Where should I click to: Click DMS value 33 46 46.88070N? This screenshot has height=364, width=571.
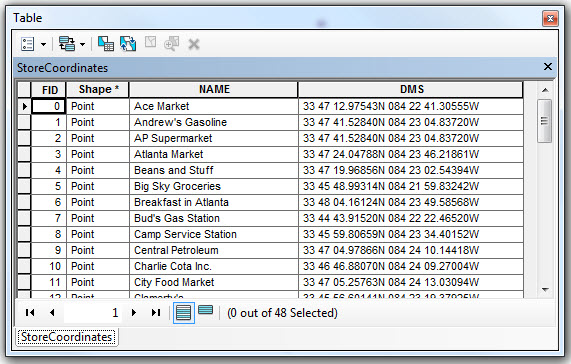click(411, 266)
